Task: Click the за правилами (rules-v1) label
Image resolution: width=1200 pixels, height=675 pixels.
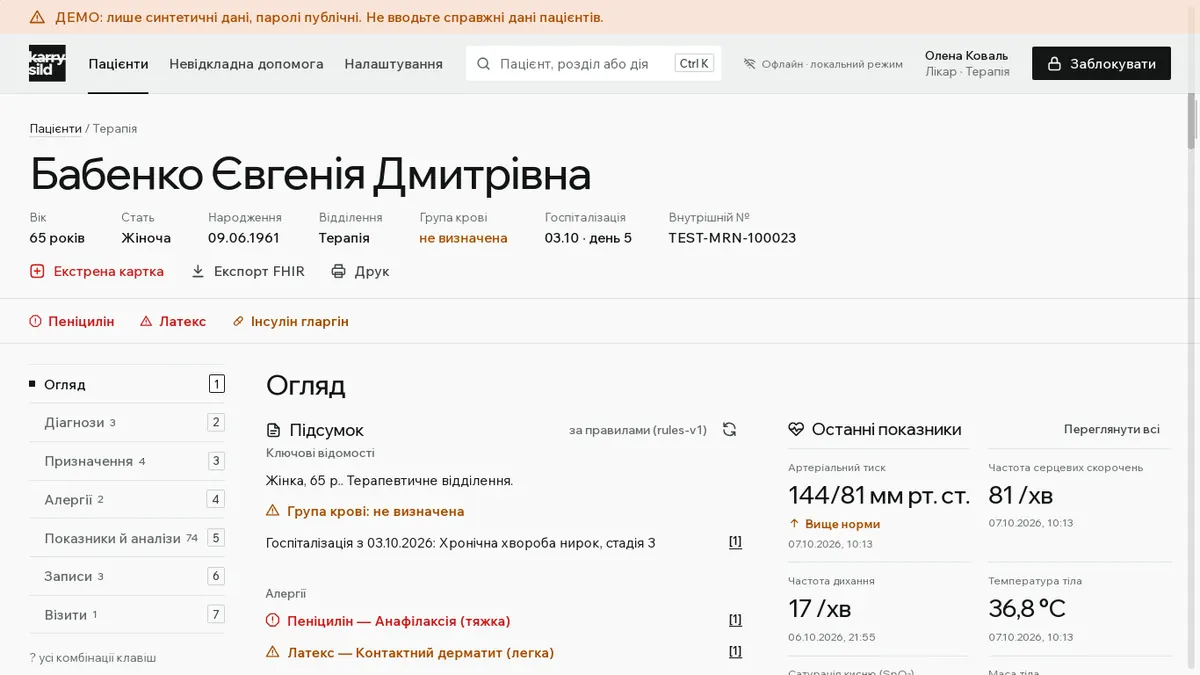Action: (638, 430)
